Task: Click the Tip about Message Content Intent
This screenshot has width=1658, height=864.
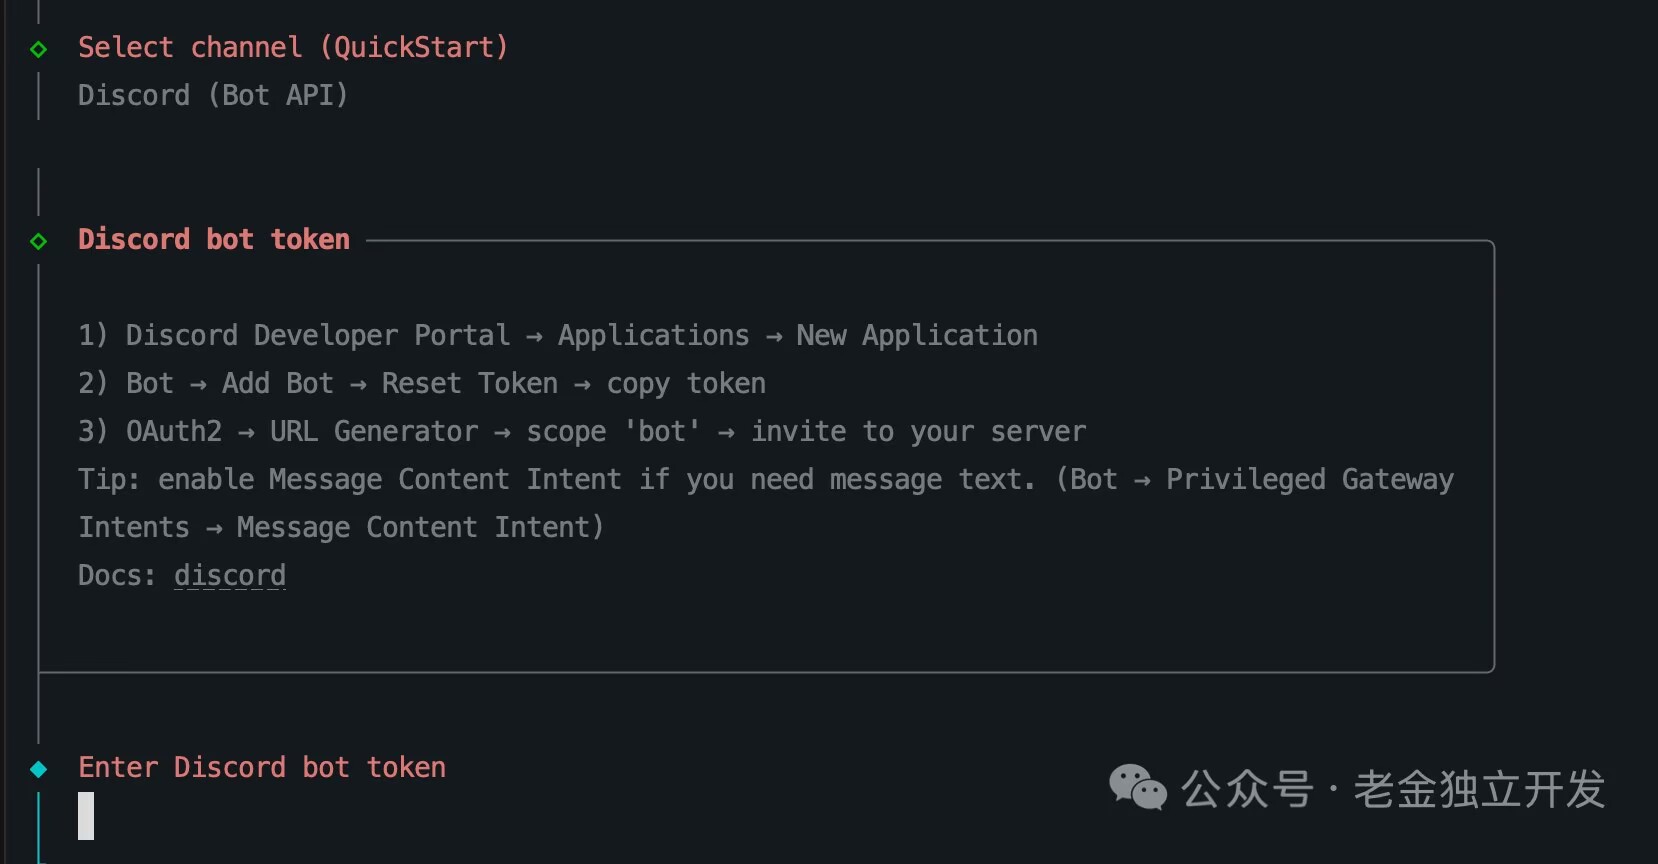Action: pos(556,480)
